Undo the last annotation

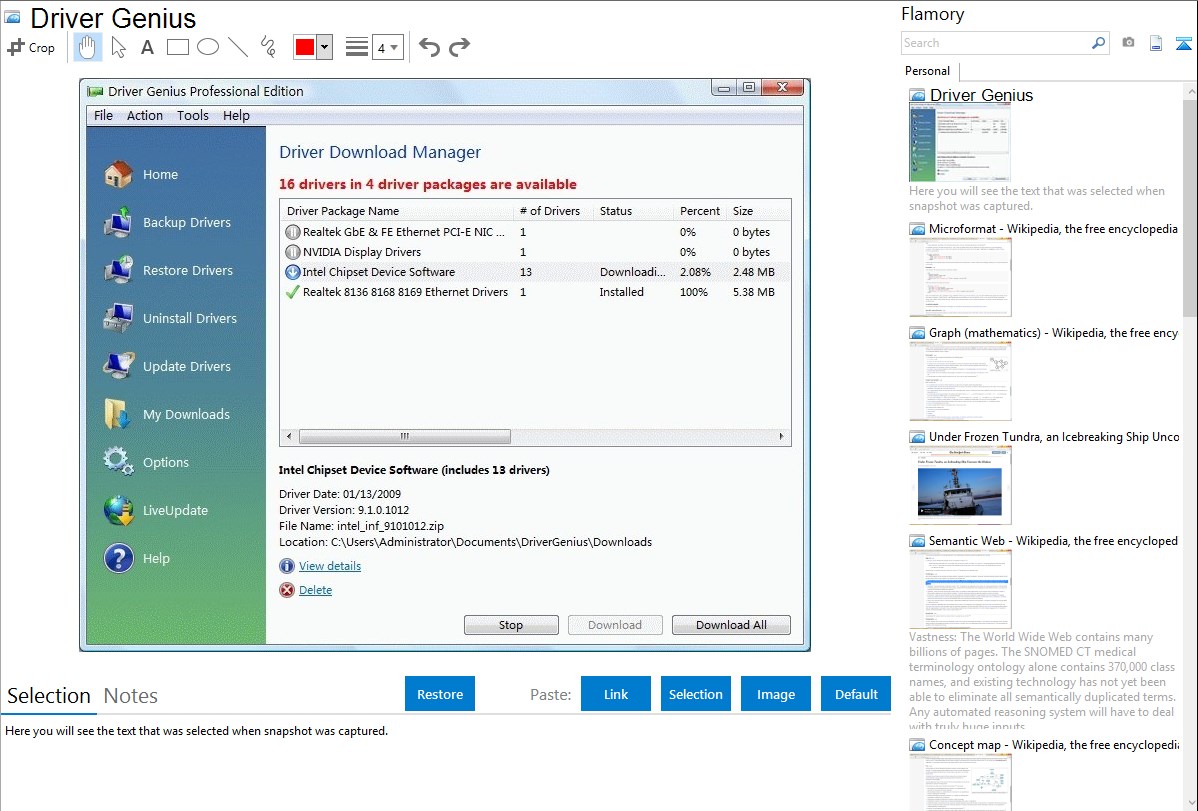click(x=429, y=47)
